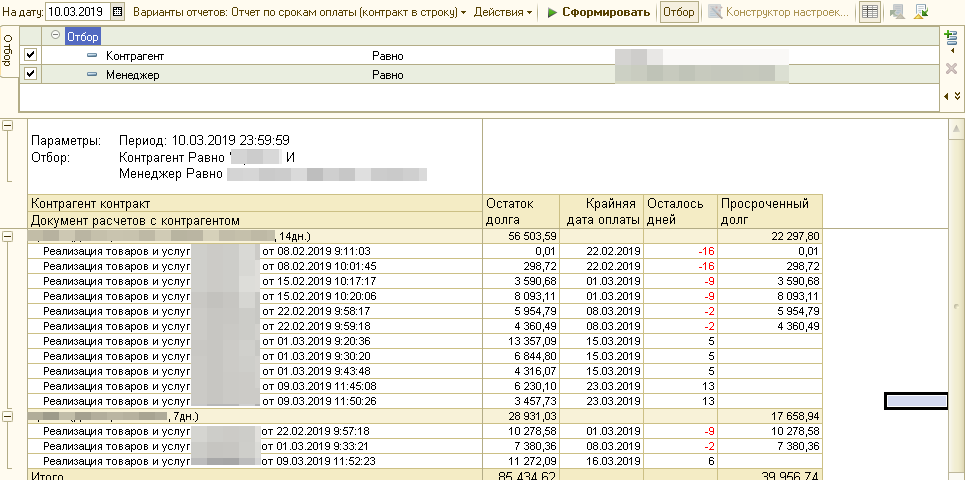The width and height of the screenshot is (965, 480).
Task: Uncheck the Менеджер filter checkbox
Action: pyautogui.click(x=30, y=74)
